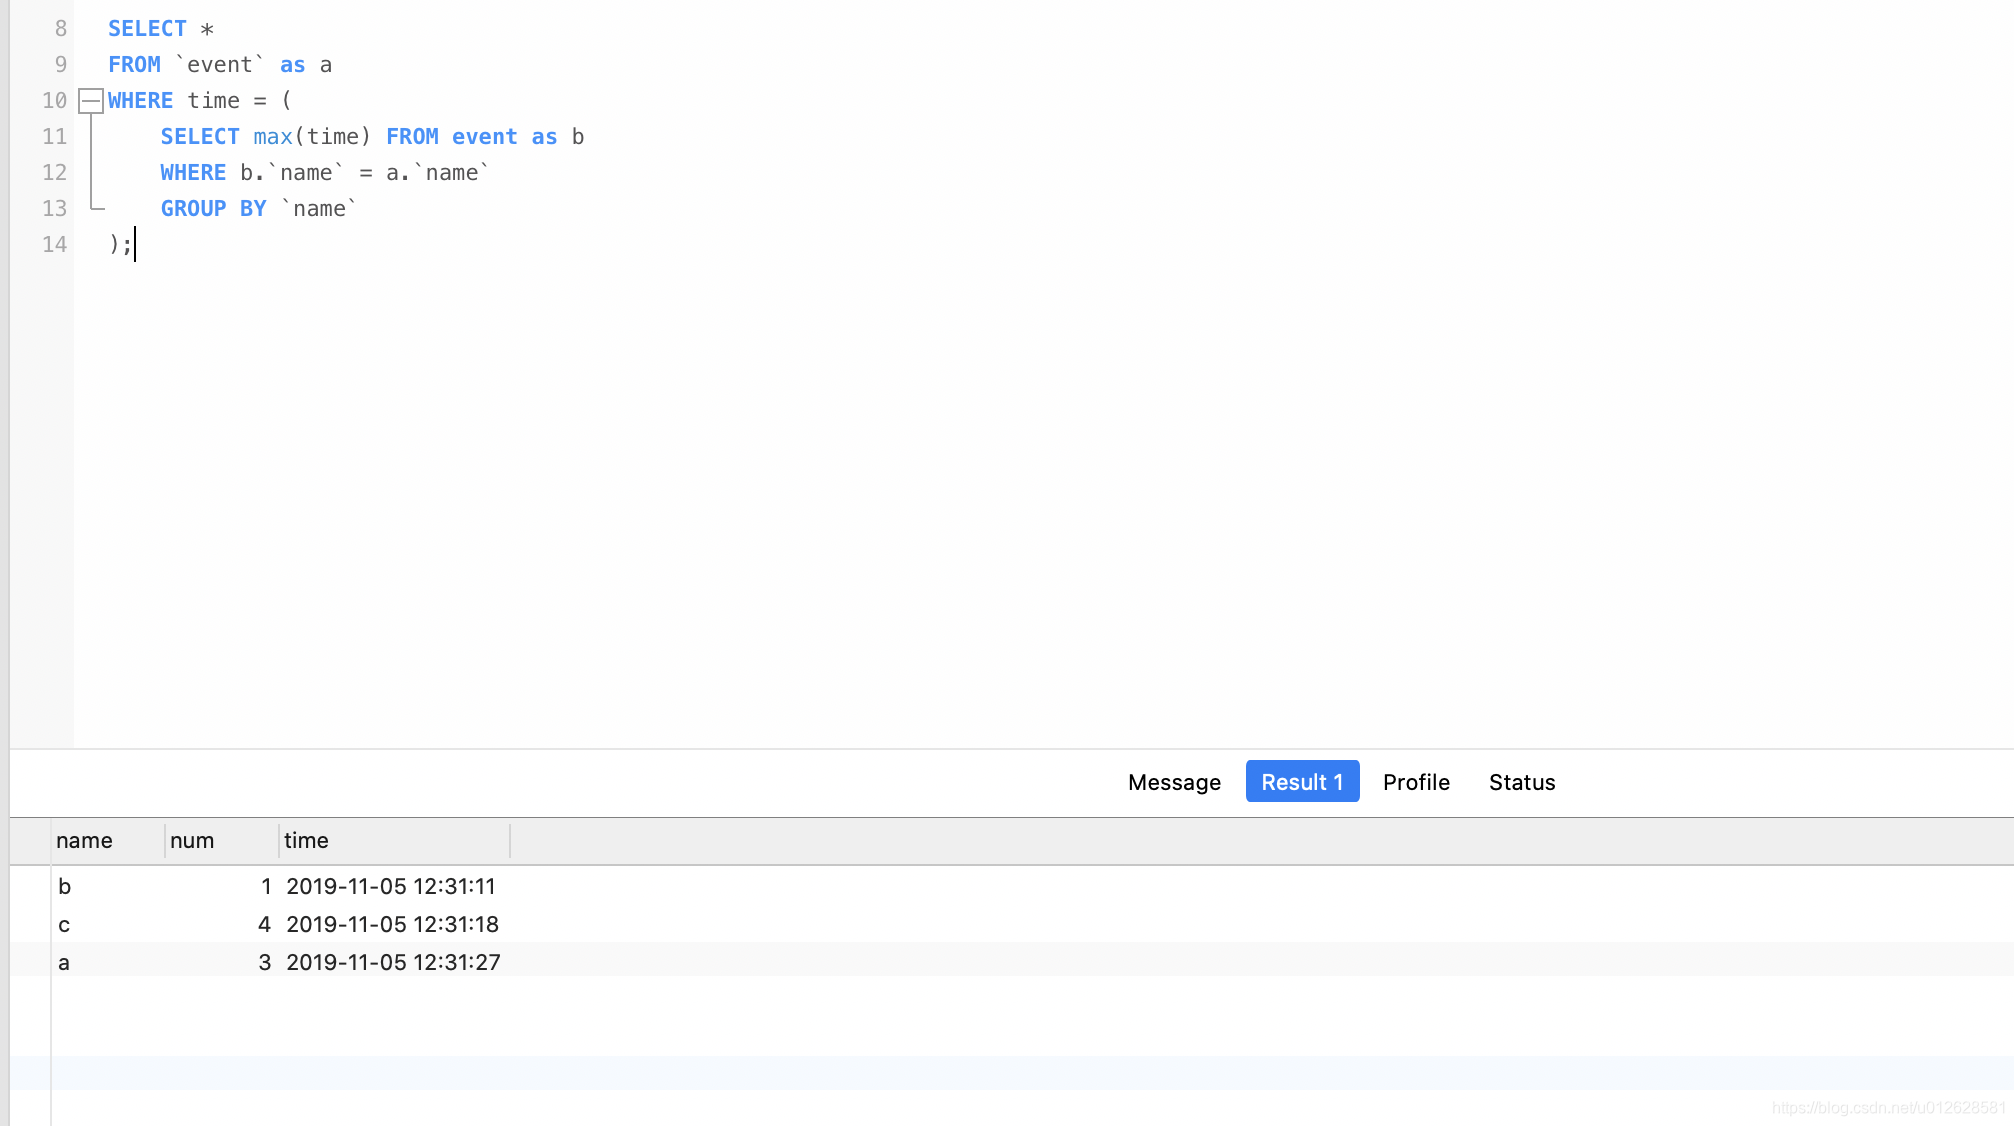Select num cell with value 1

click(x=222, y=886)
